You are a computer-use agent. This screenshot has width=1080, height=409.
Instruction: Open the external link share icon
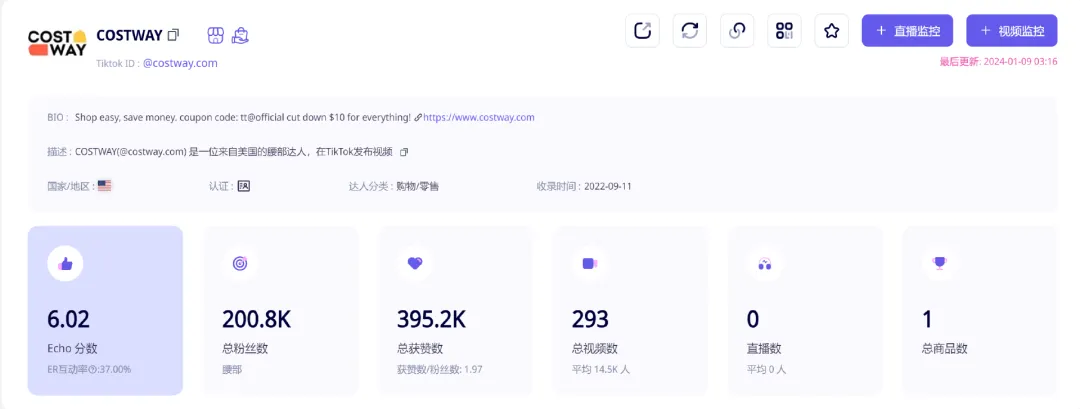coord(642,31)
